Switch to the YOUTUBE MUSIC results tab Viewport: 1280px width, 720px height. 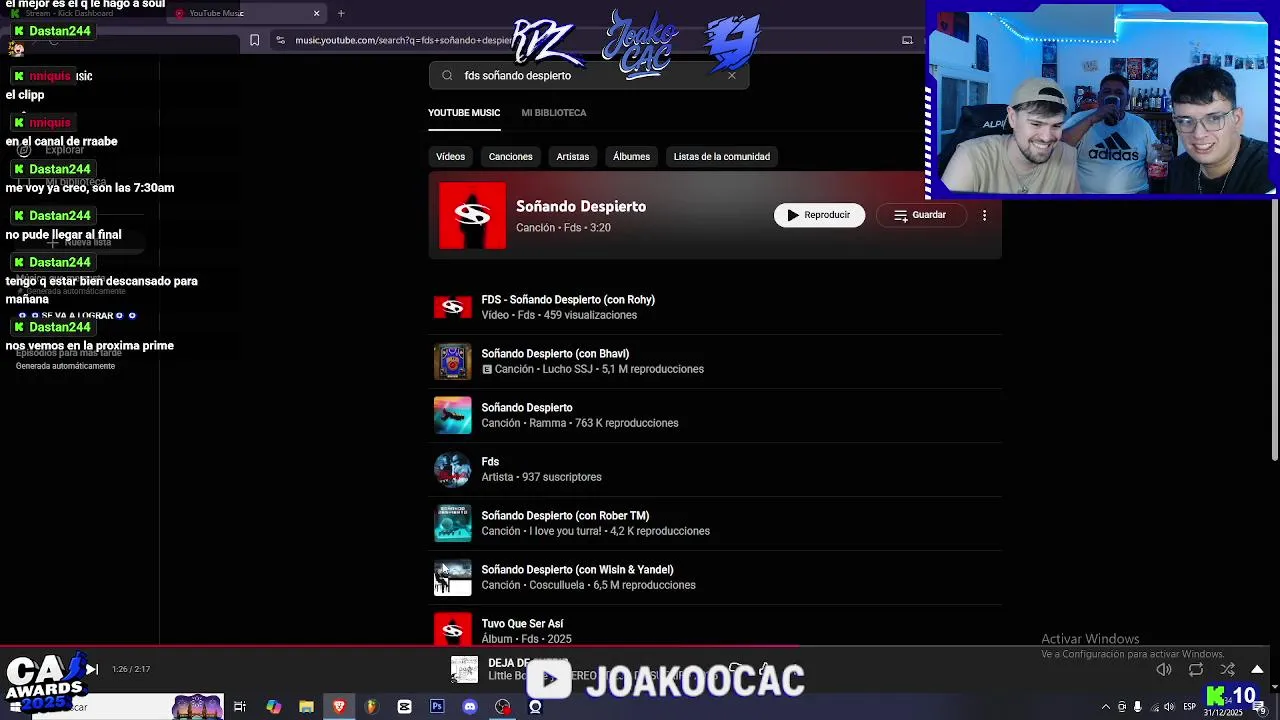[x=464, y=113]
